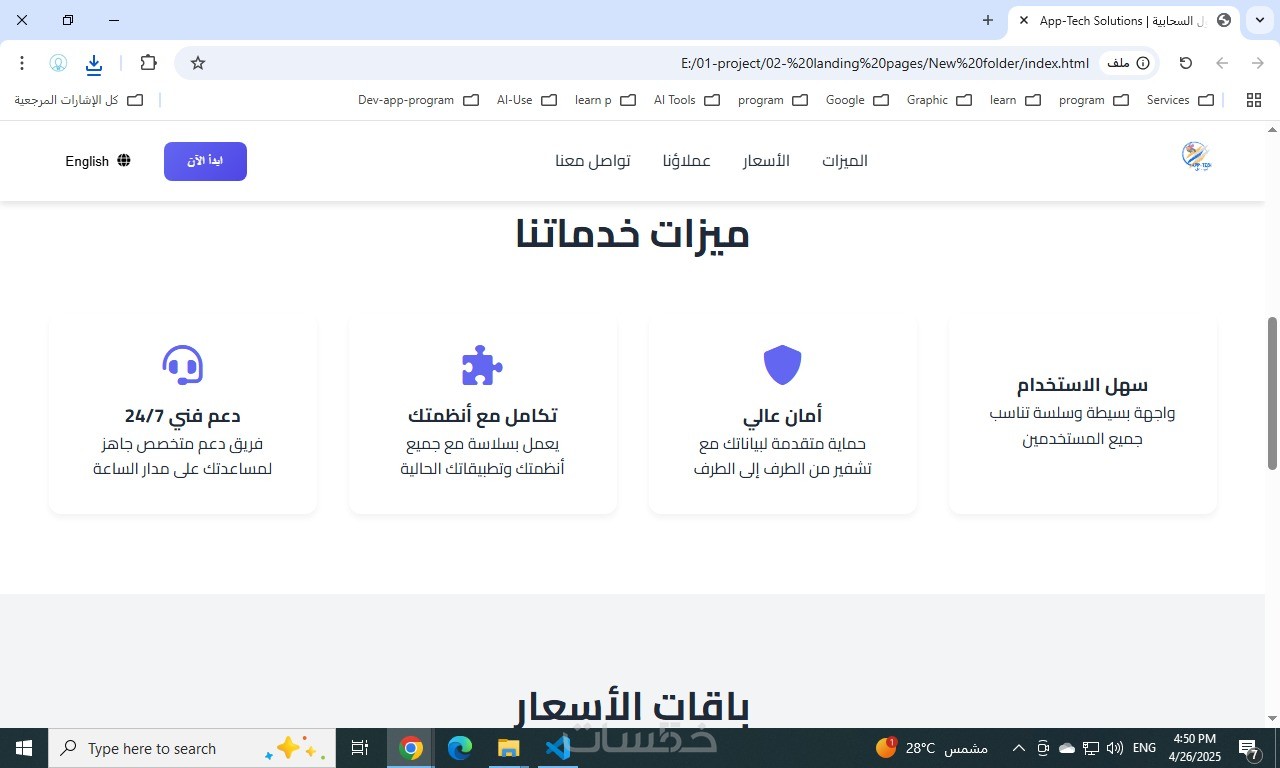Click the تكامل مع أنظمتك card heading
This screenshot has height=768, width=1280.
(482, 415)
